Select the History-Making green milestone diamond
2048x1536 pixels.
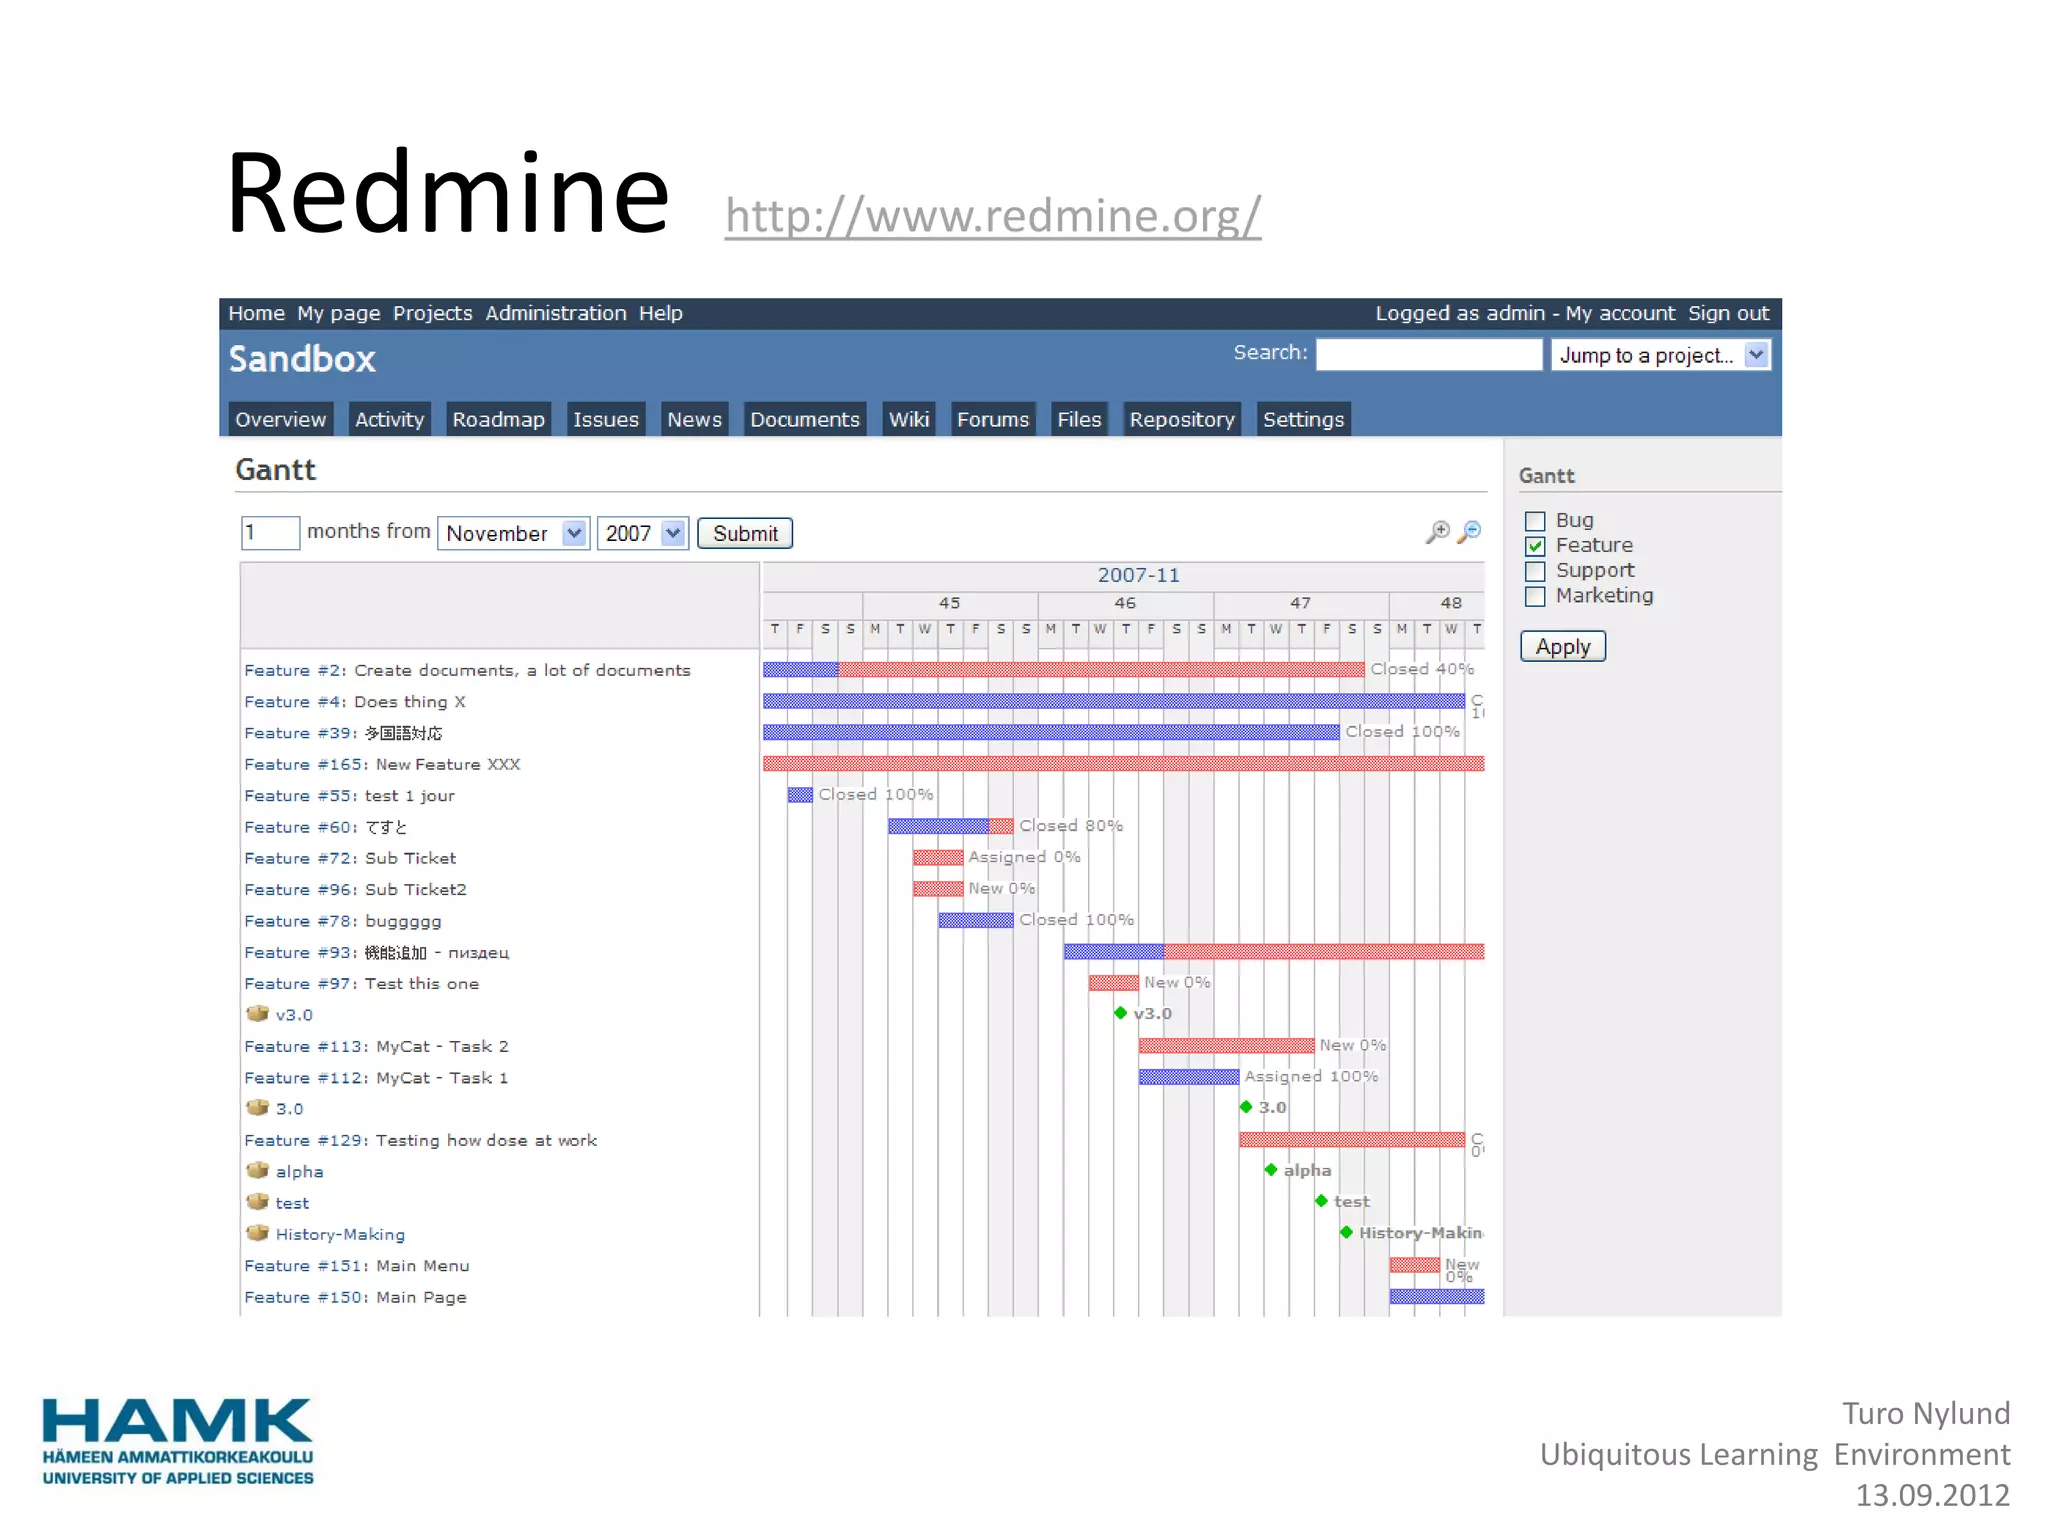[1346, 1232]
